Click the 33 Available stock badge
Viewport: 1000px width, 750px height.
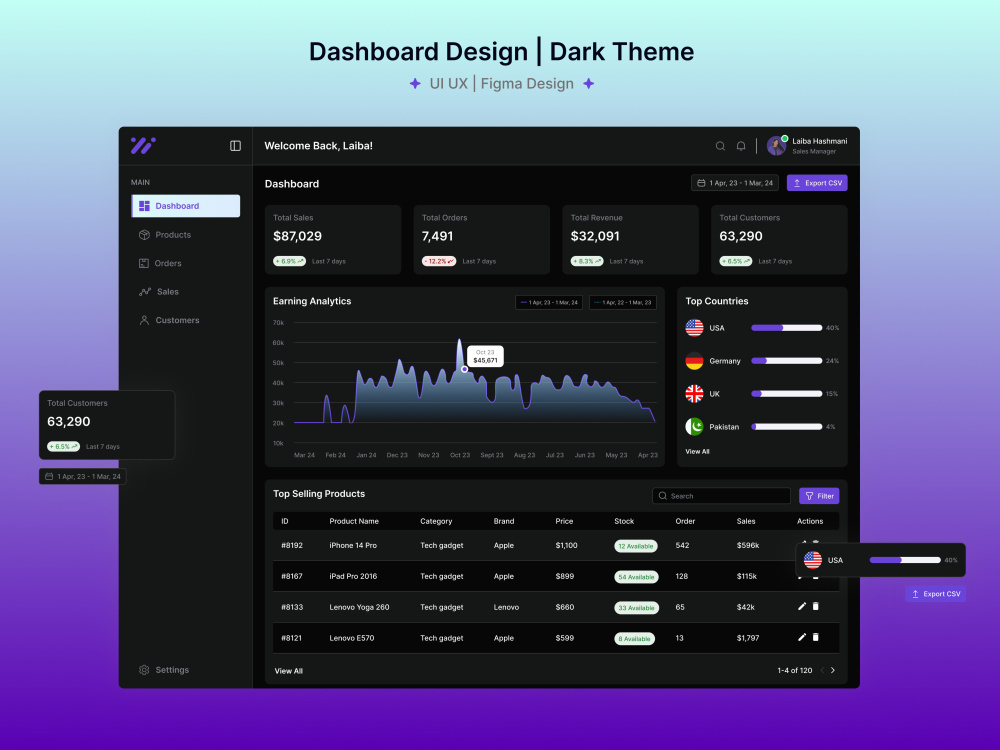click(636, 608)
